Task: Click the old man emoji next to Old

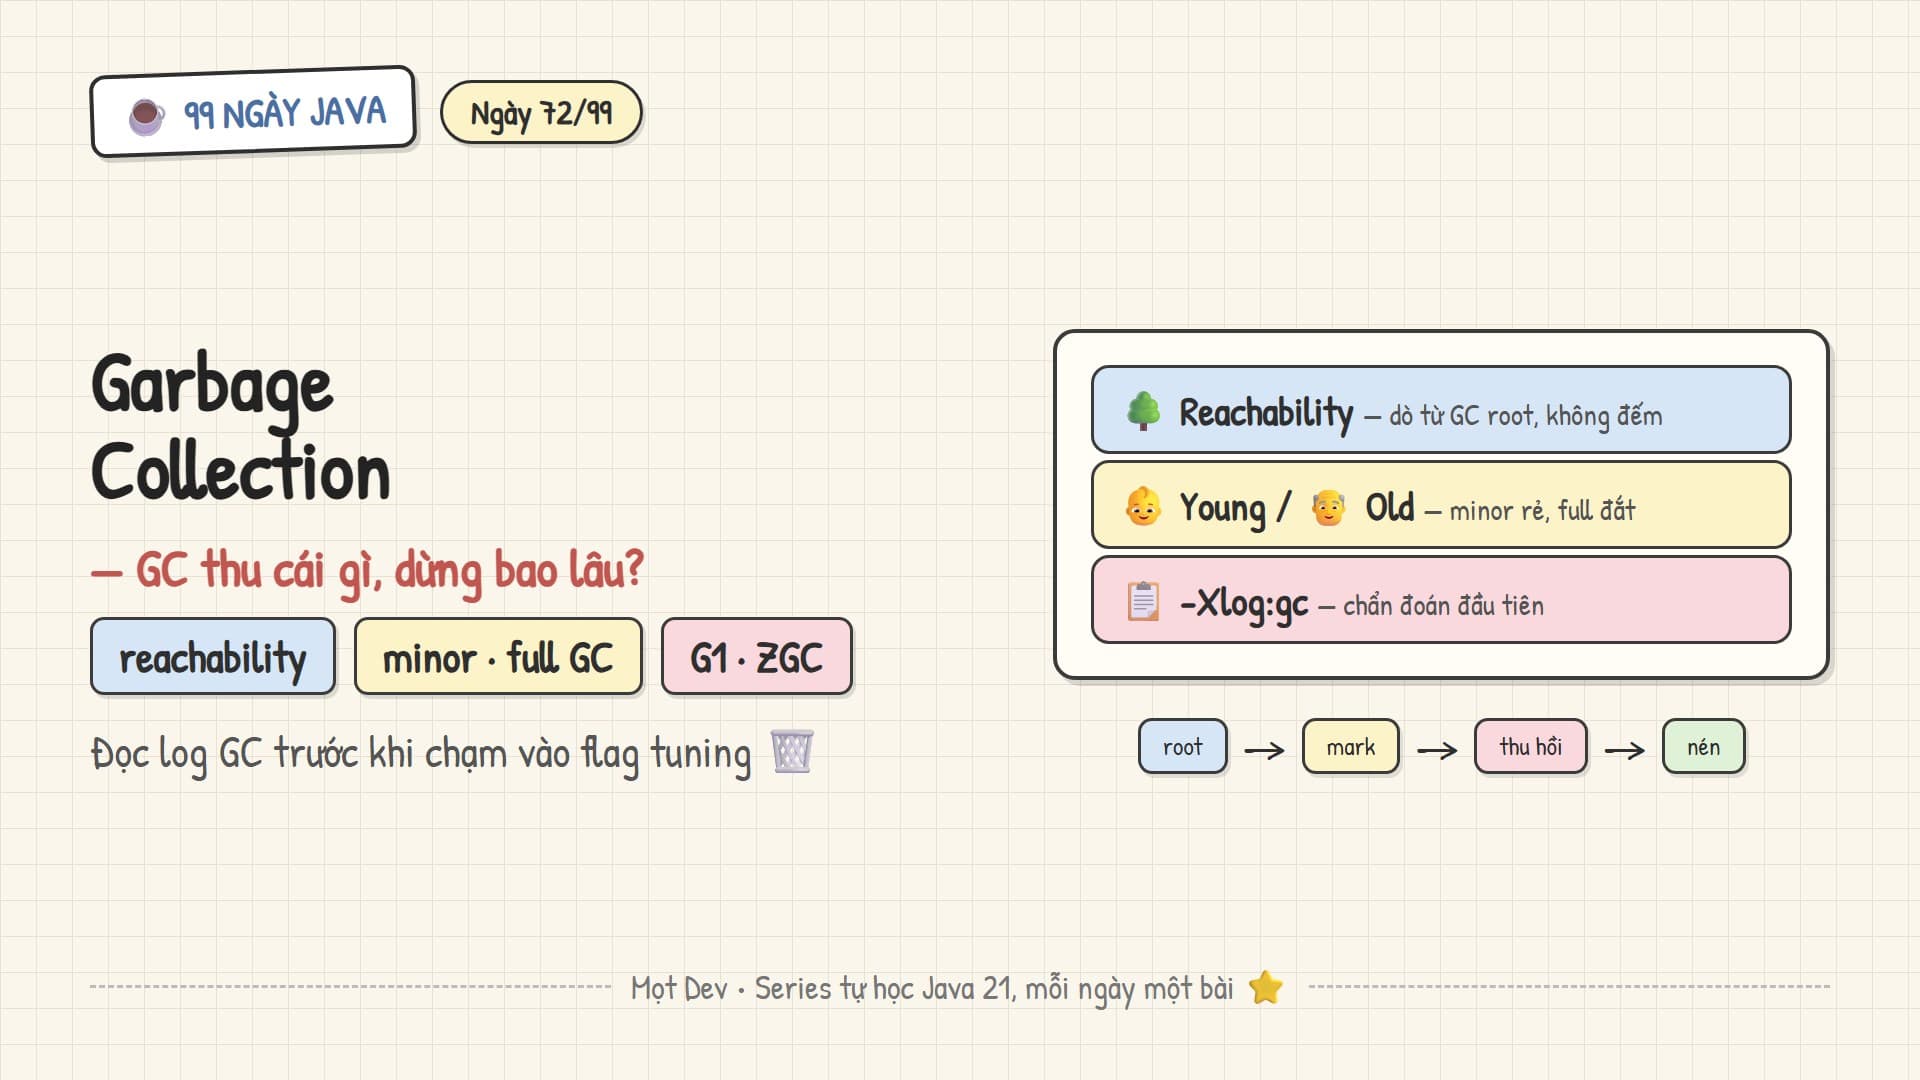Action: 1328,507
